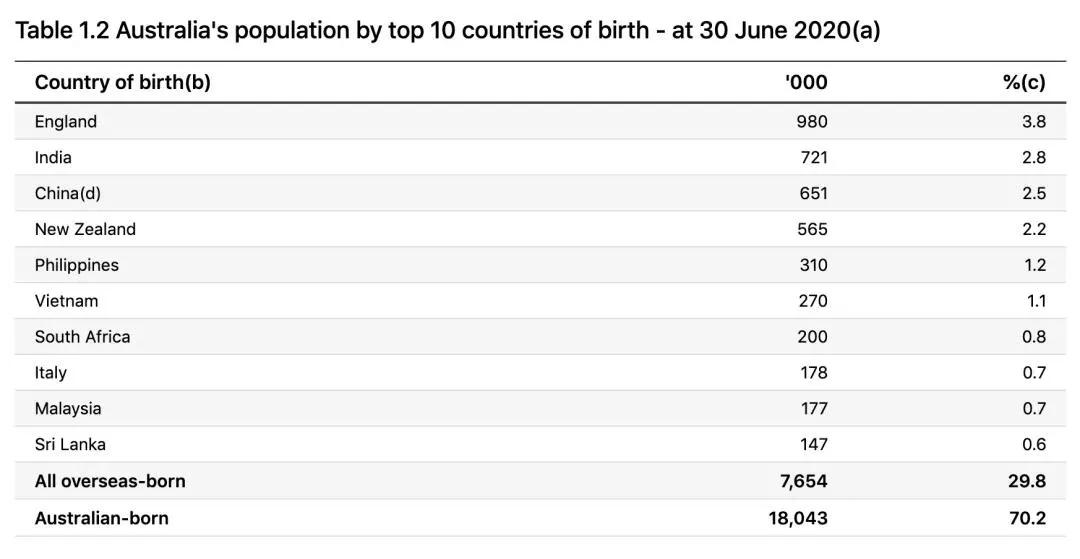Click the Country of birth(b) column header
Screen dimensions: 1080x559
(123, 83)
